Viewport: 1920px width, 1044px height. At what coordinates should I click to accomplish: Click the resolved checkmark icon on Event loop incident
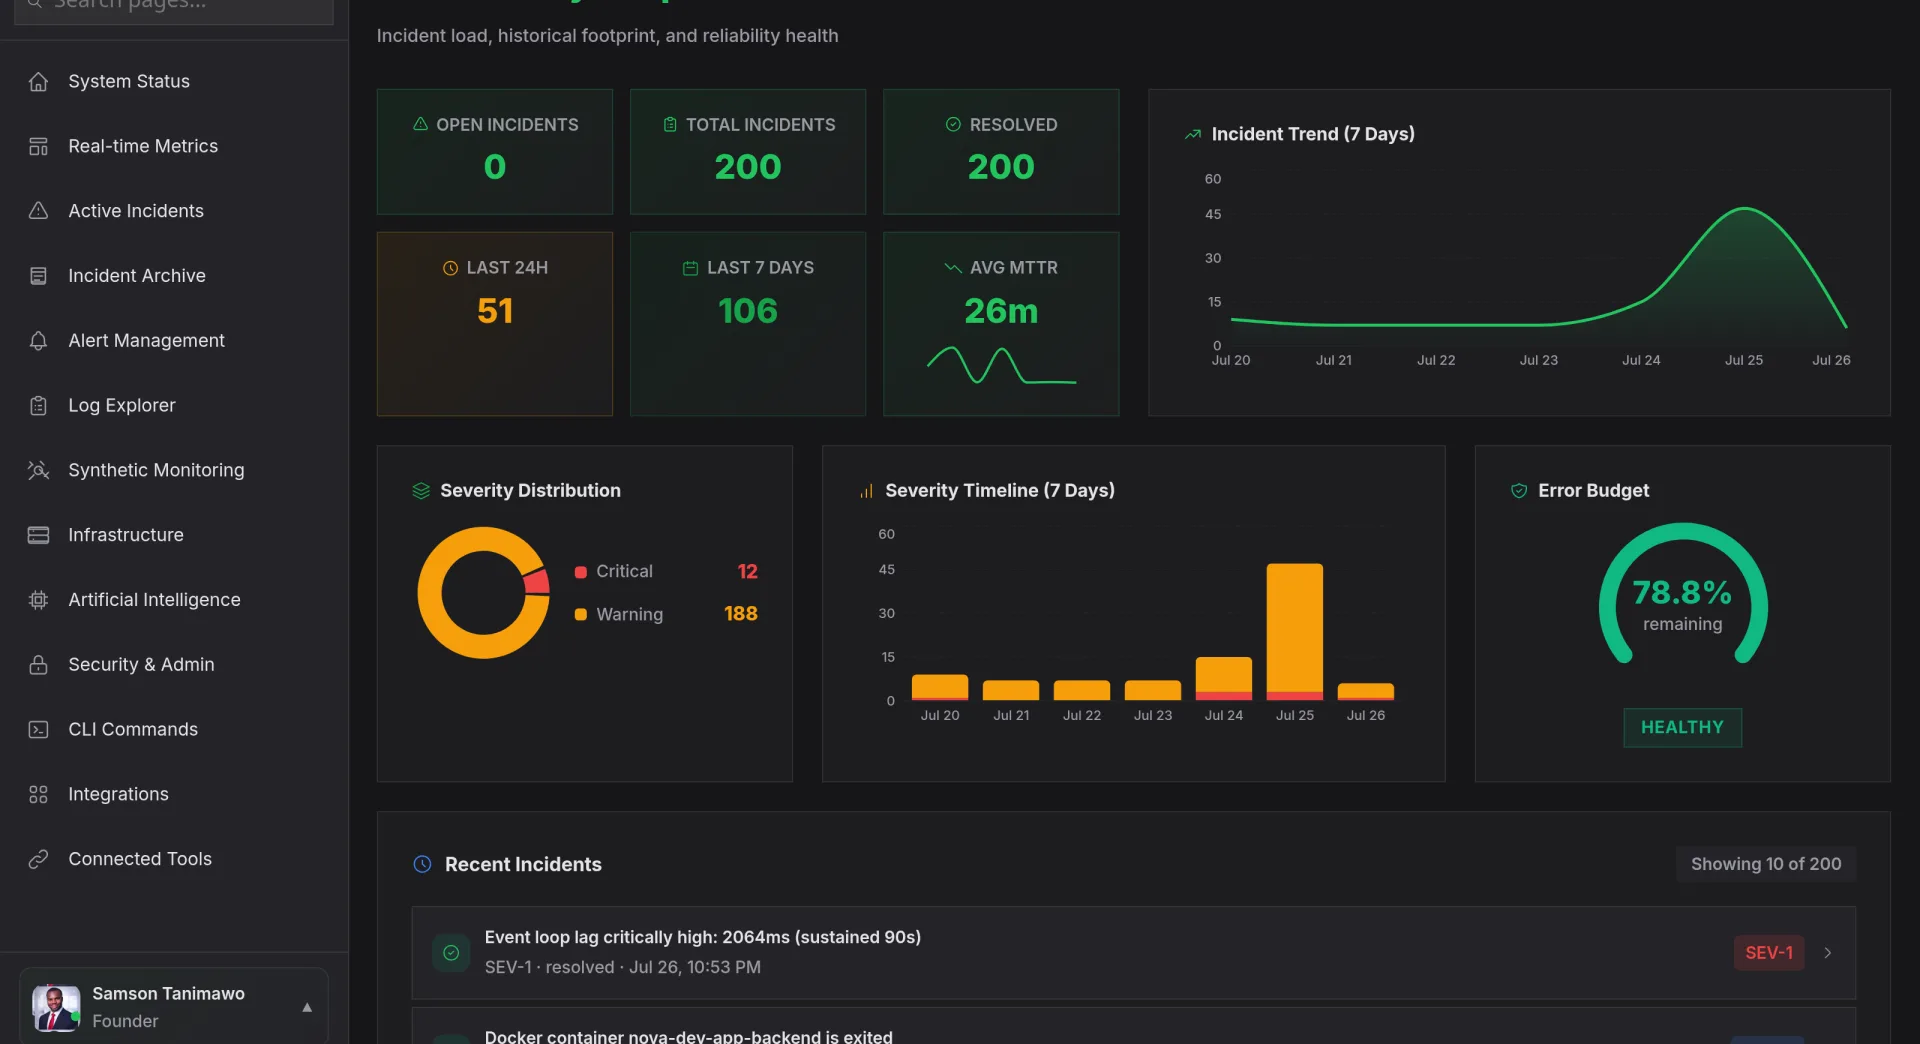click(451, 953)
